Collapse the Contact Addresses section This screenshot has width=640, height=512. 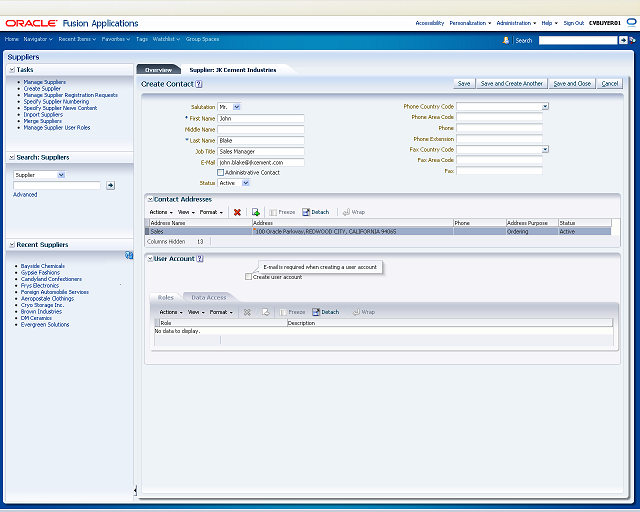pos(150,199)
